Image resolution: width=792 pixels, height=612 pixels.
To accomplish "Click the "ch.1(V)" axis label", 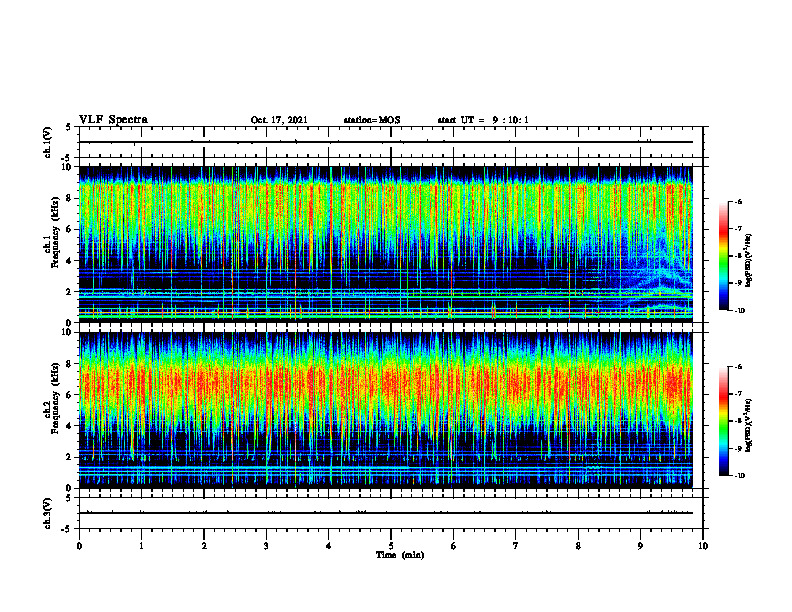I will (x=48, y=142).
